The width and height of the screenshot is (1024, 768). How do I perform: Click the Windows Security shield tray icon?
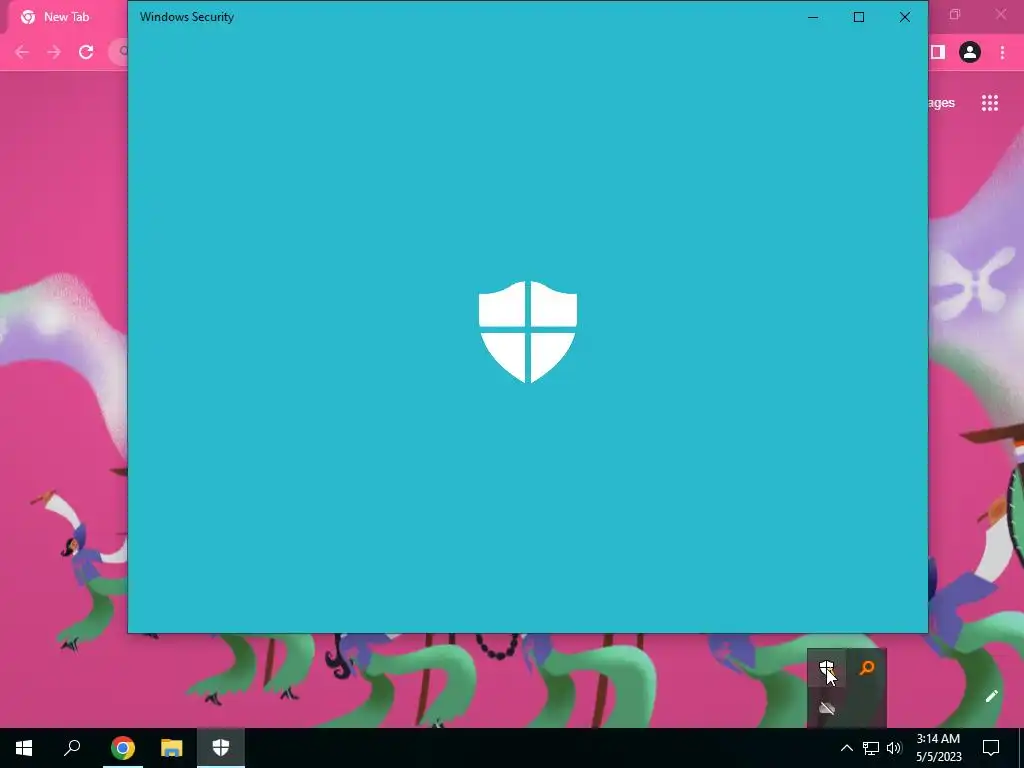[827, 668]
